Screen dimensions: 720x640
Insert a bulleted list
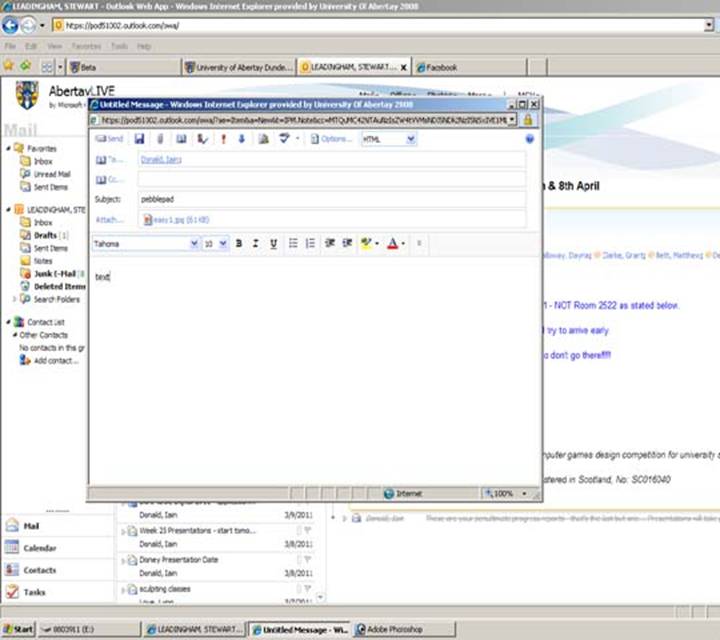tap(293, 243)
